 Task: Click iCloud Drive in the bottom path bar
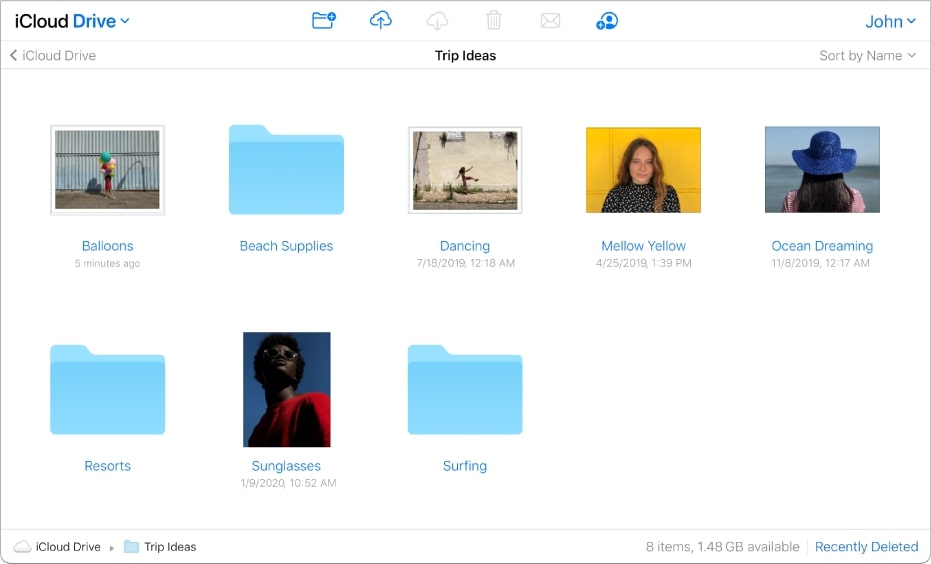[x=67, y=547]
